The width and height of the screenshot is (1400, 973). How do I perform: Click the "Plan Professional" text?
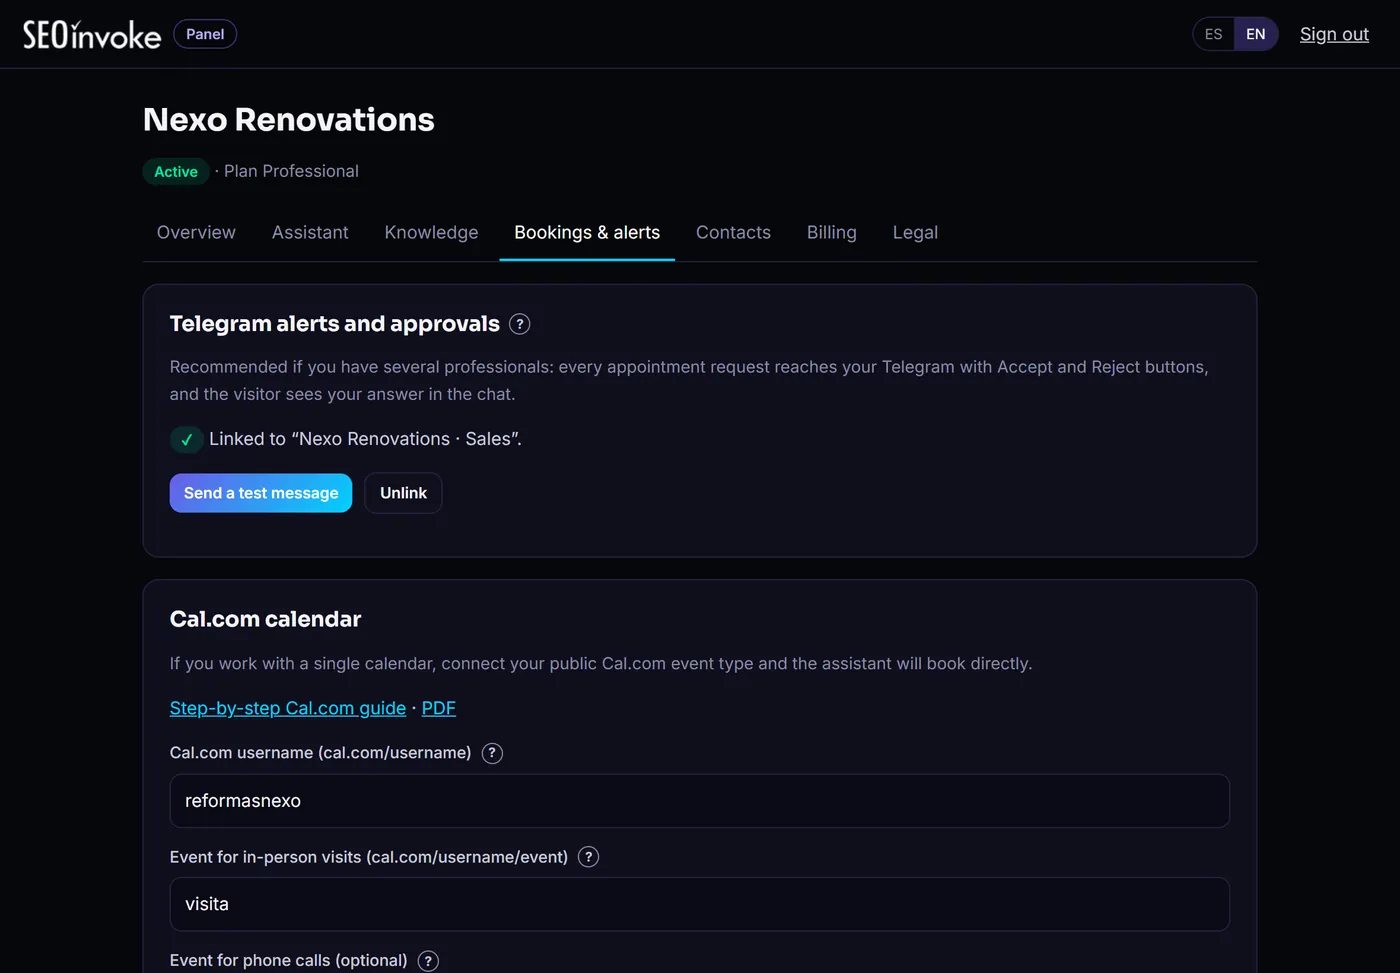[291, 171]
